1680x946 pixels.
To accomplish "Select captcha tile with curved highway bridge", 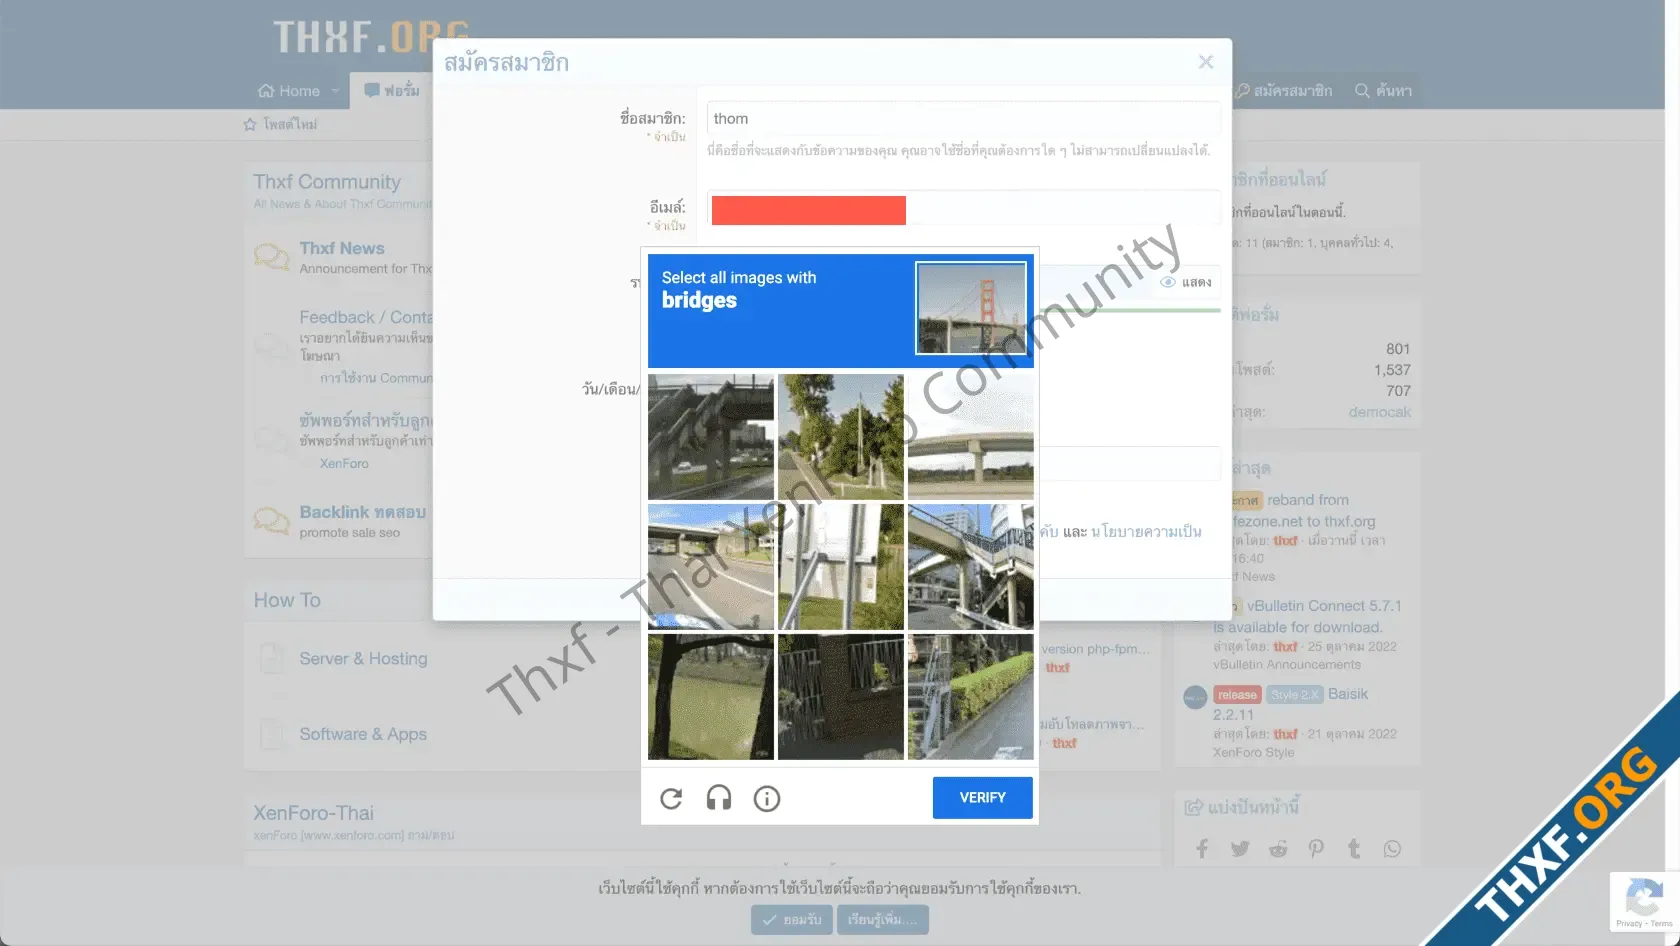I will click(971, 437).
